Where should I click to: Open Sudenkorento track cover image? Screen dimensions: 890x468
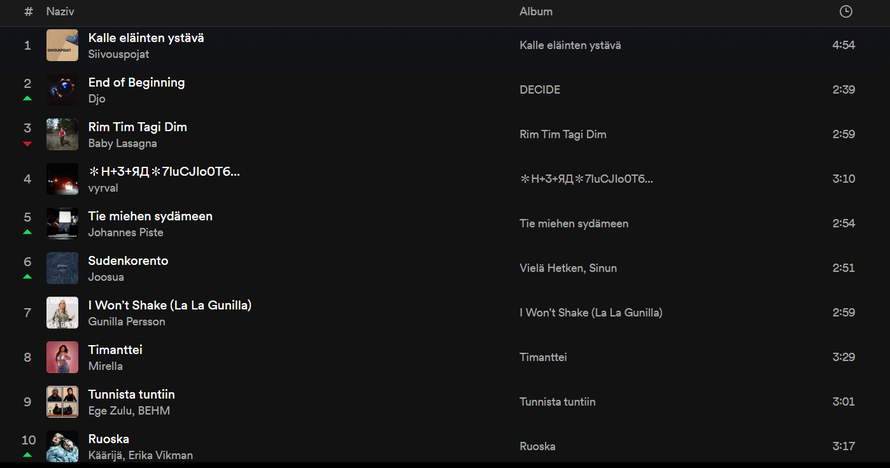[x=62, y=268]
